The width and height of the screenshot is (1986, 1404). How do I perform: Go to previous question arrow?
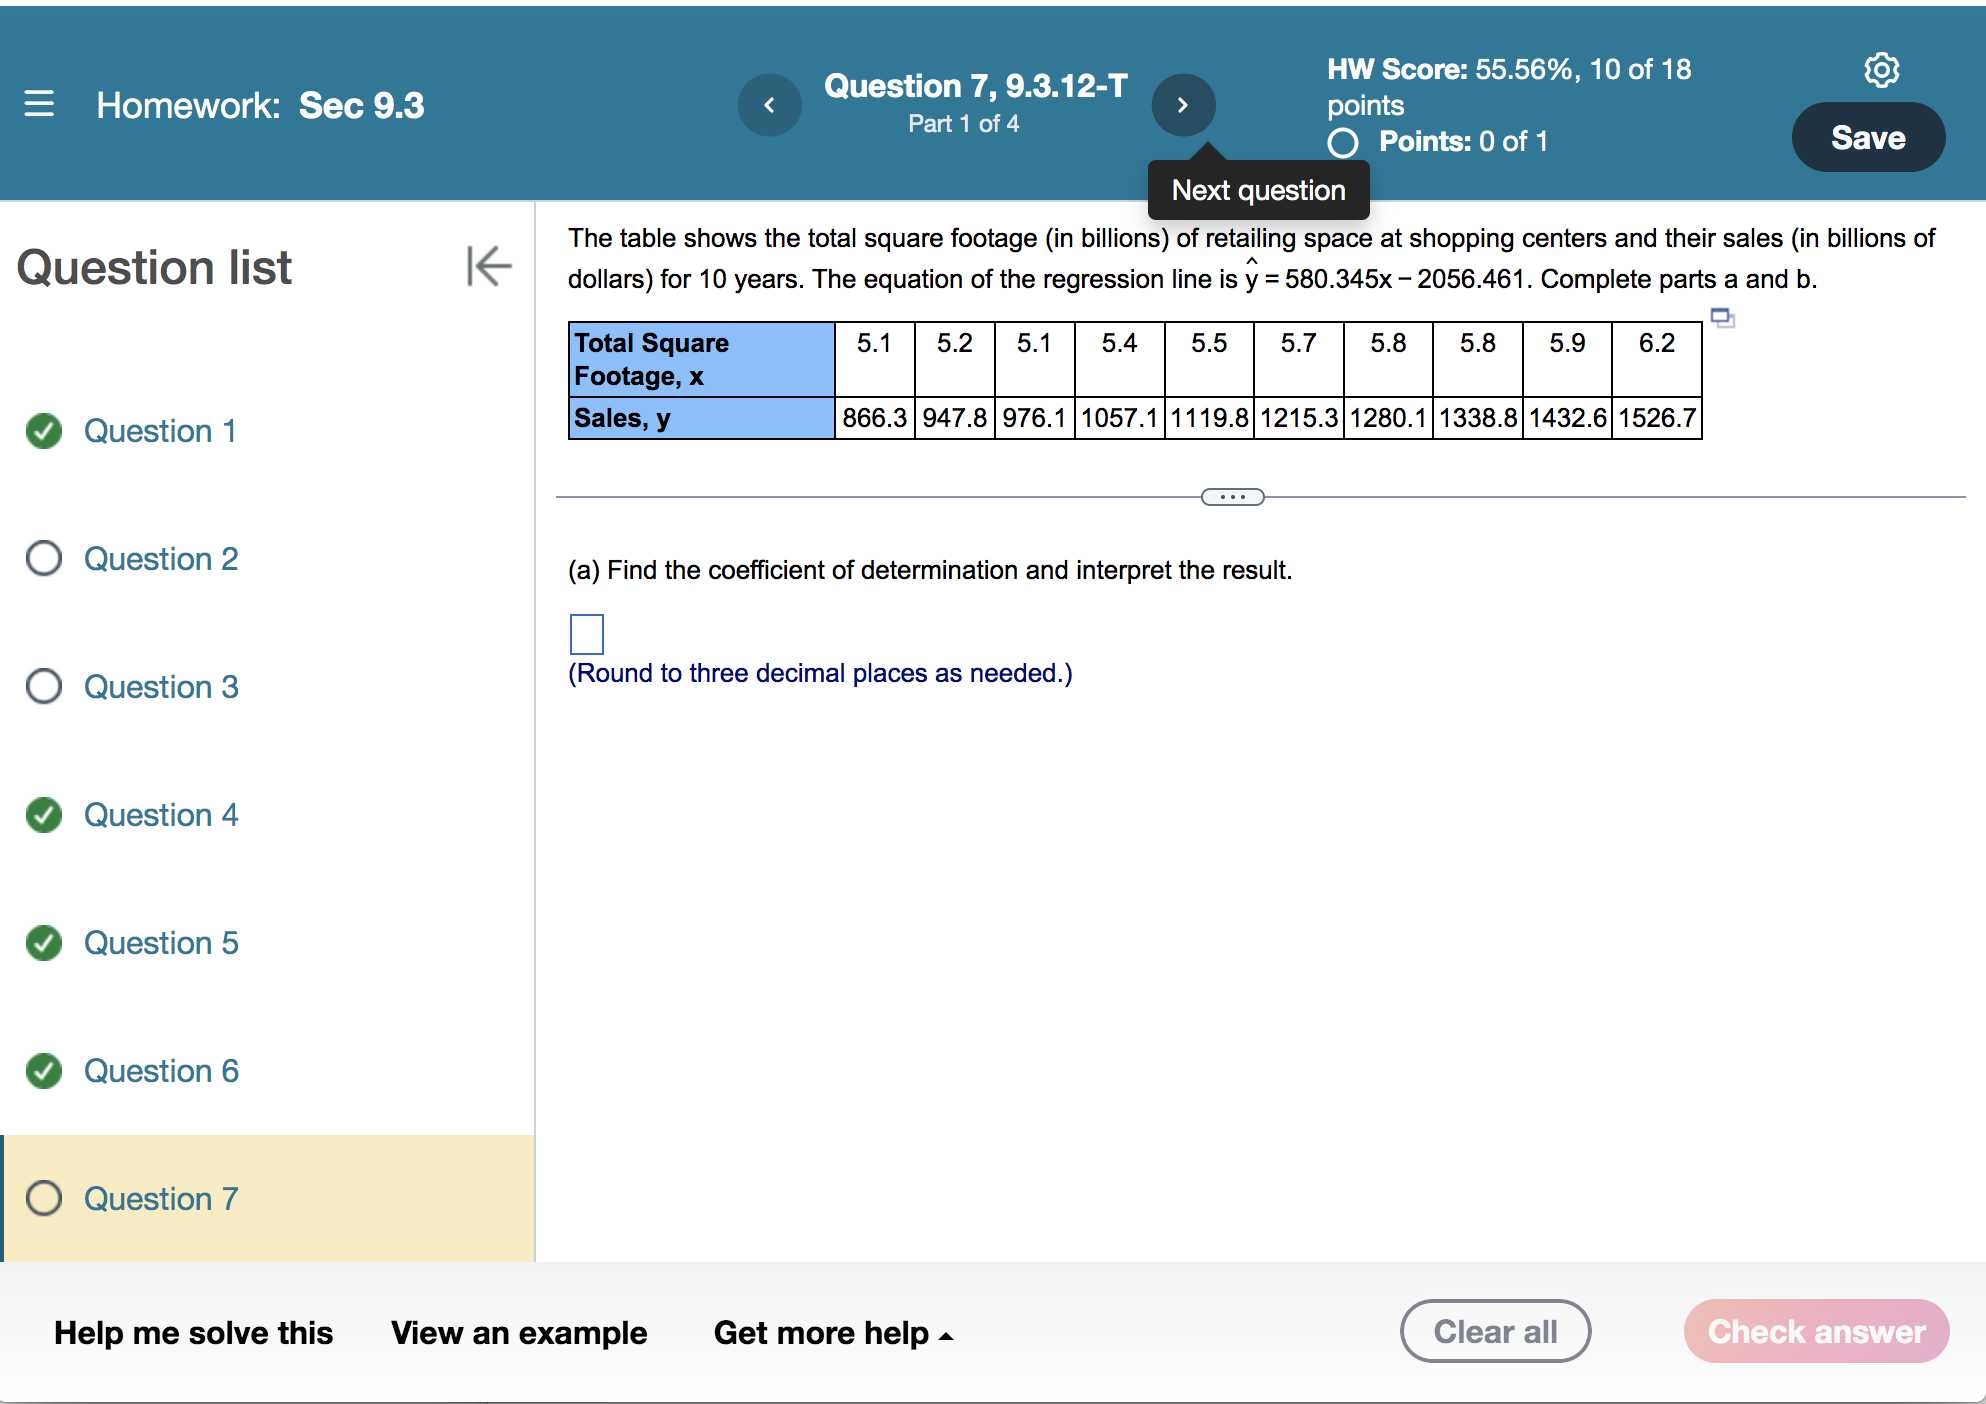[769, 105]
